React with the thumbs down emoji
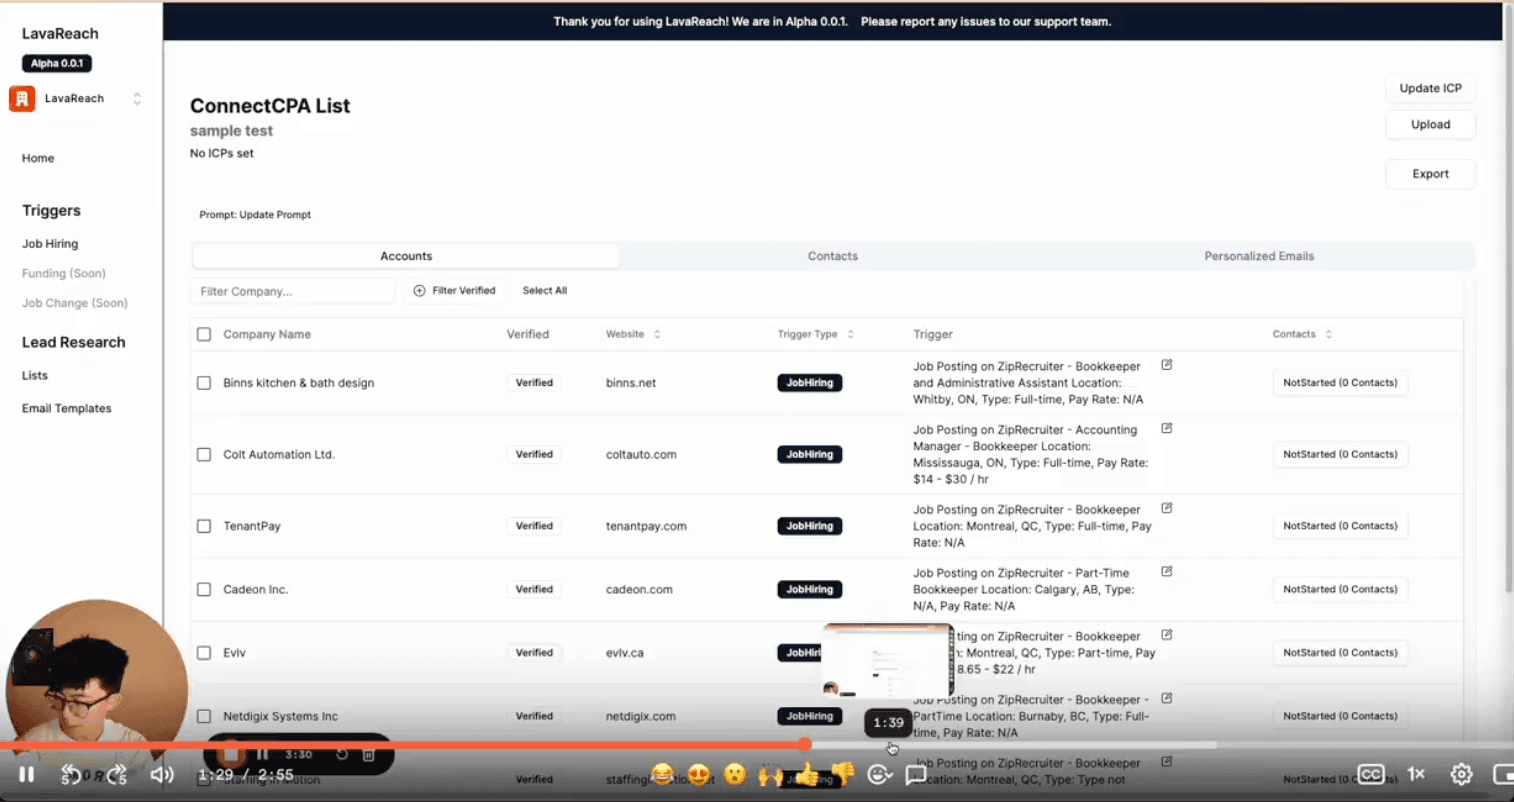 (x=843, y=774)
